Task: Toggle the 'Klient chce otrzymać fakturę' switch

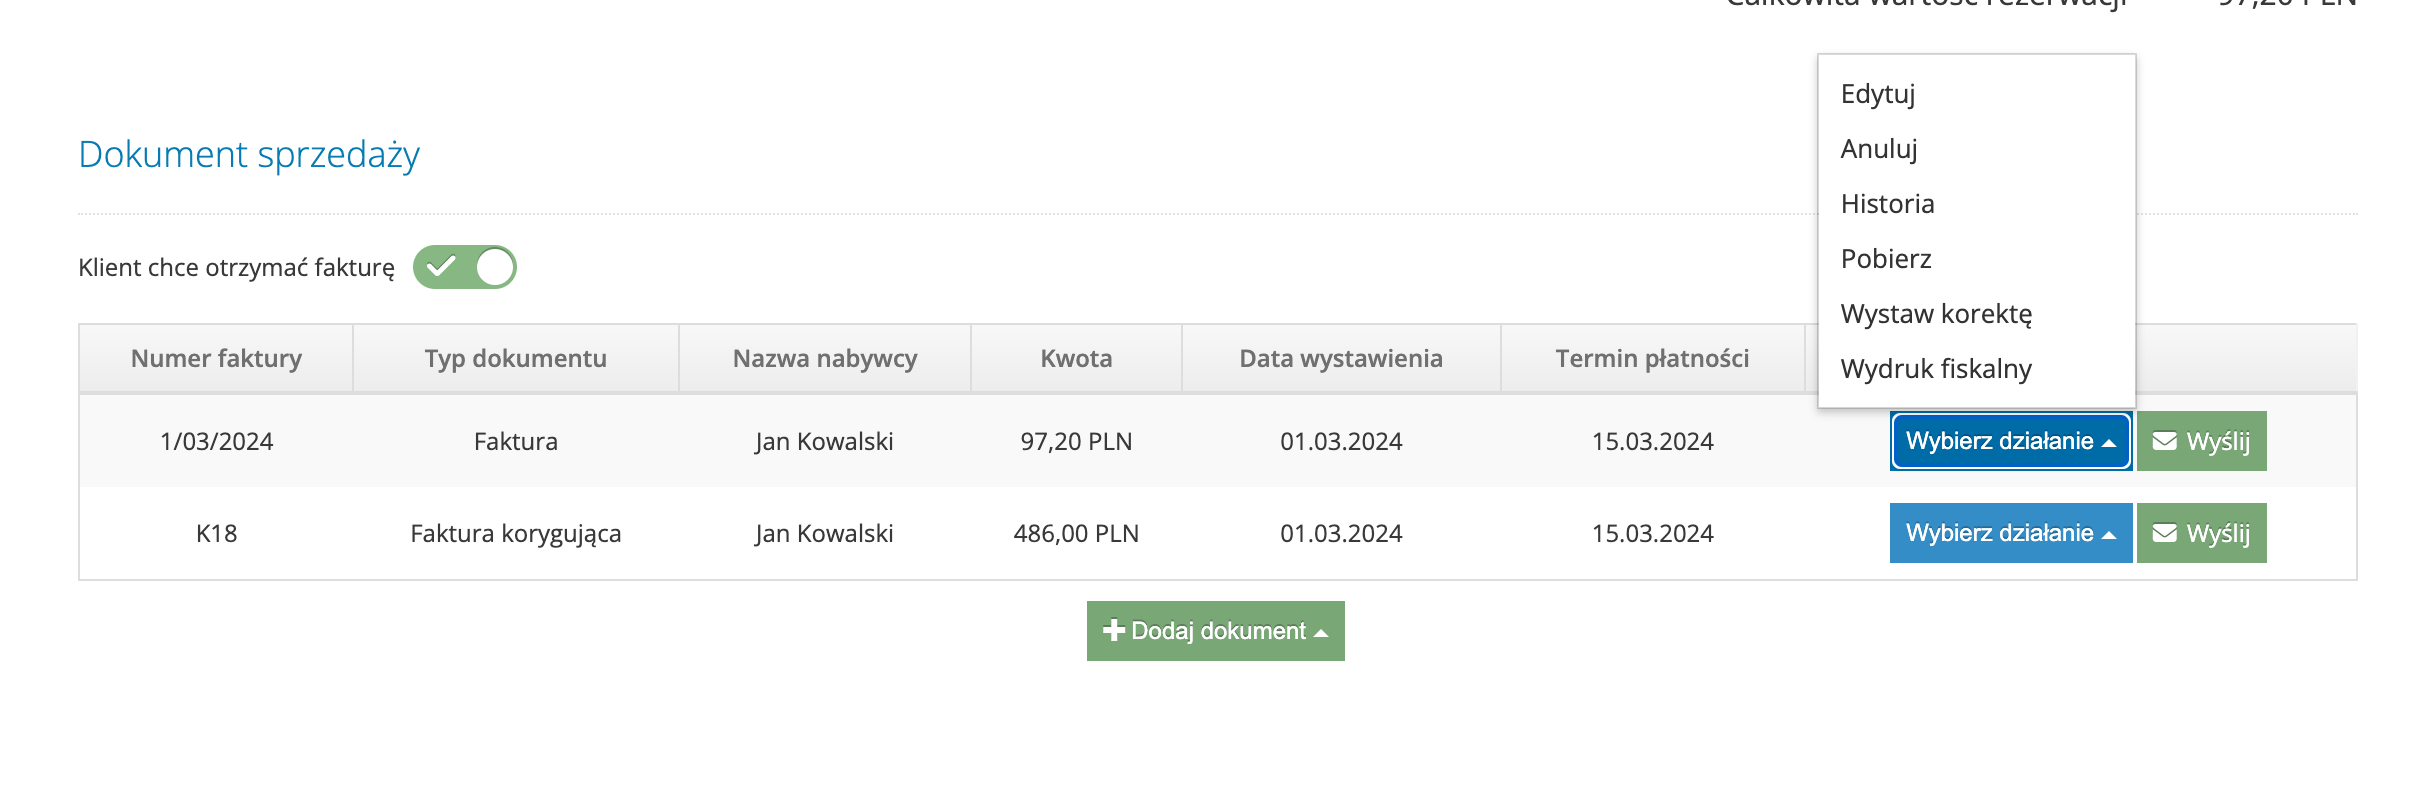Action: pos(465,267)
